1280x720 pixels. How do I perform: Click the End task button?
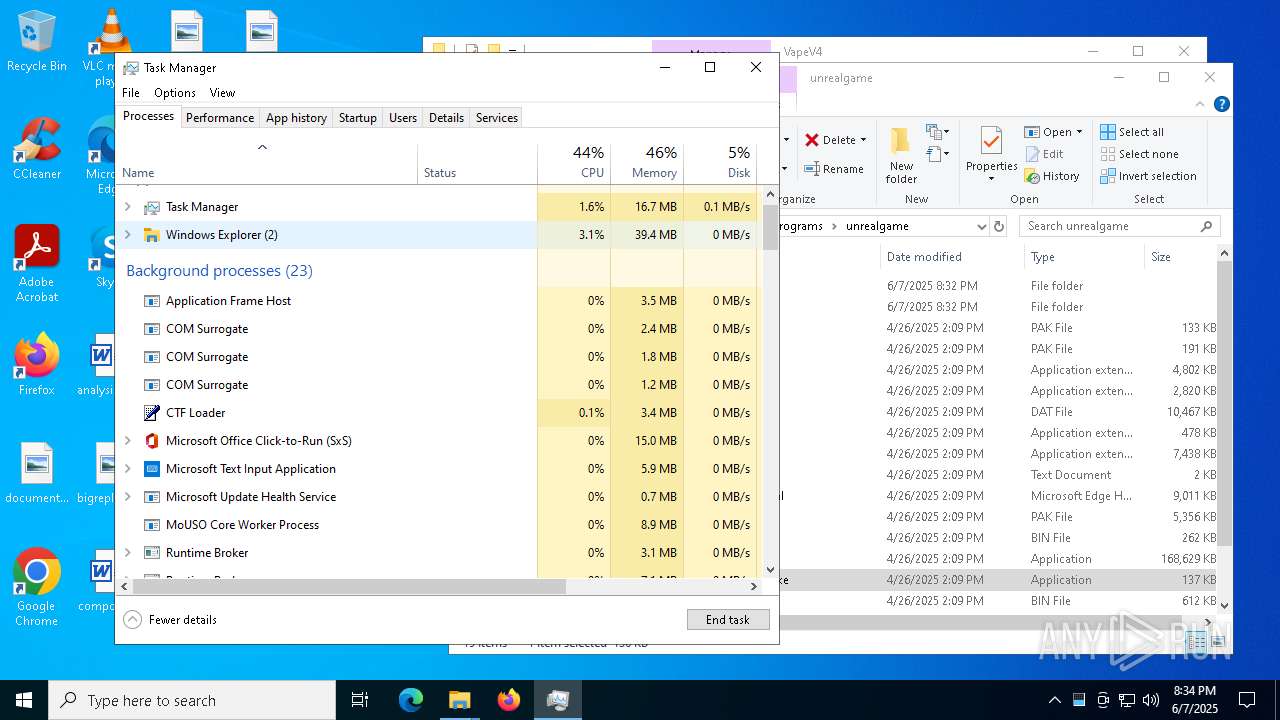(728, 620)
